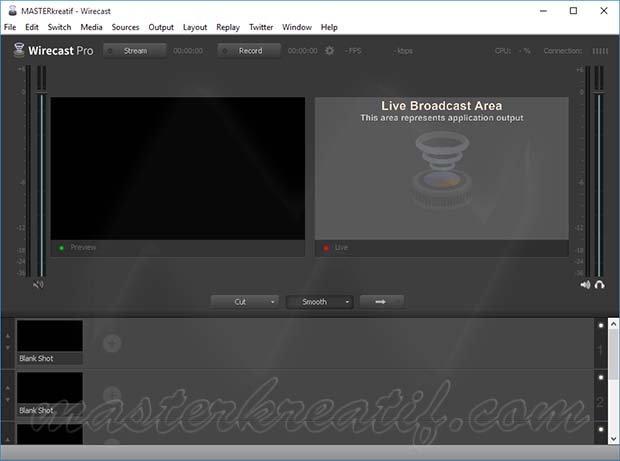Click the red Live indicator dot
620x461 pixels.
pyautogui.click(x=326, y=248)
